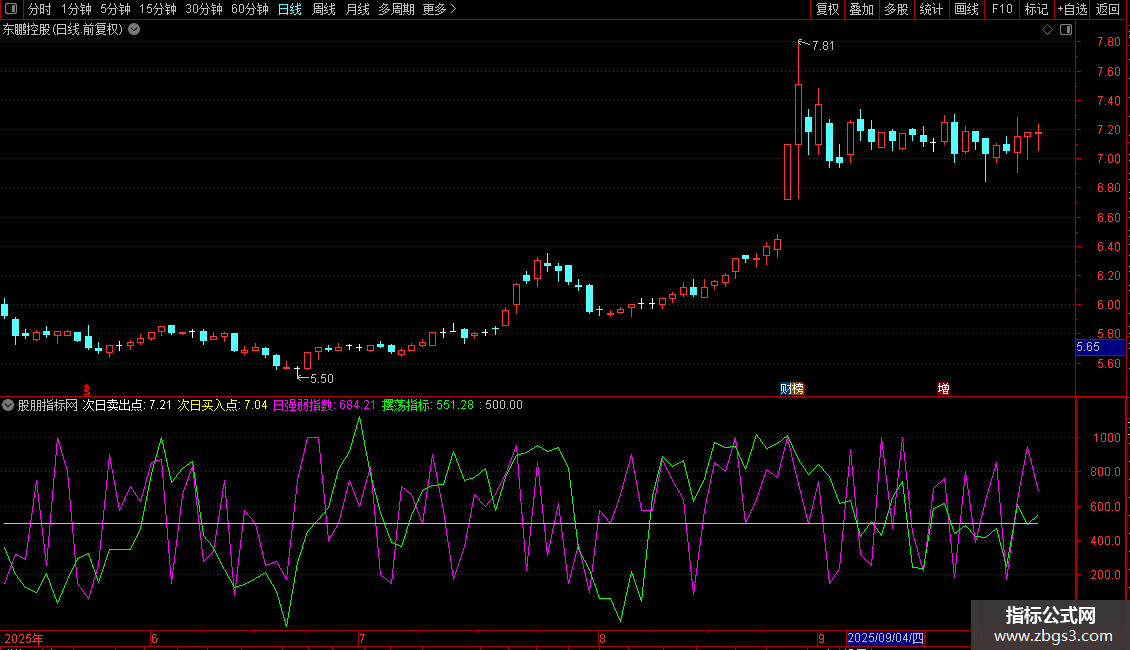1130x650 pixels.
Task: Switch to 分时 intraday view
Action: pos(39,9)
